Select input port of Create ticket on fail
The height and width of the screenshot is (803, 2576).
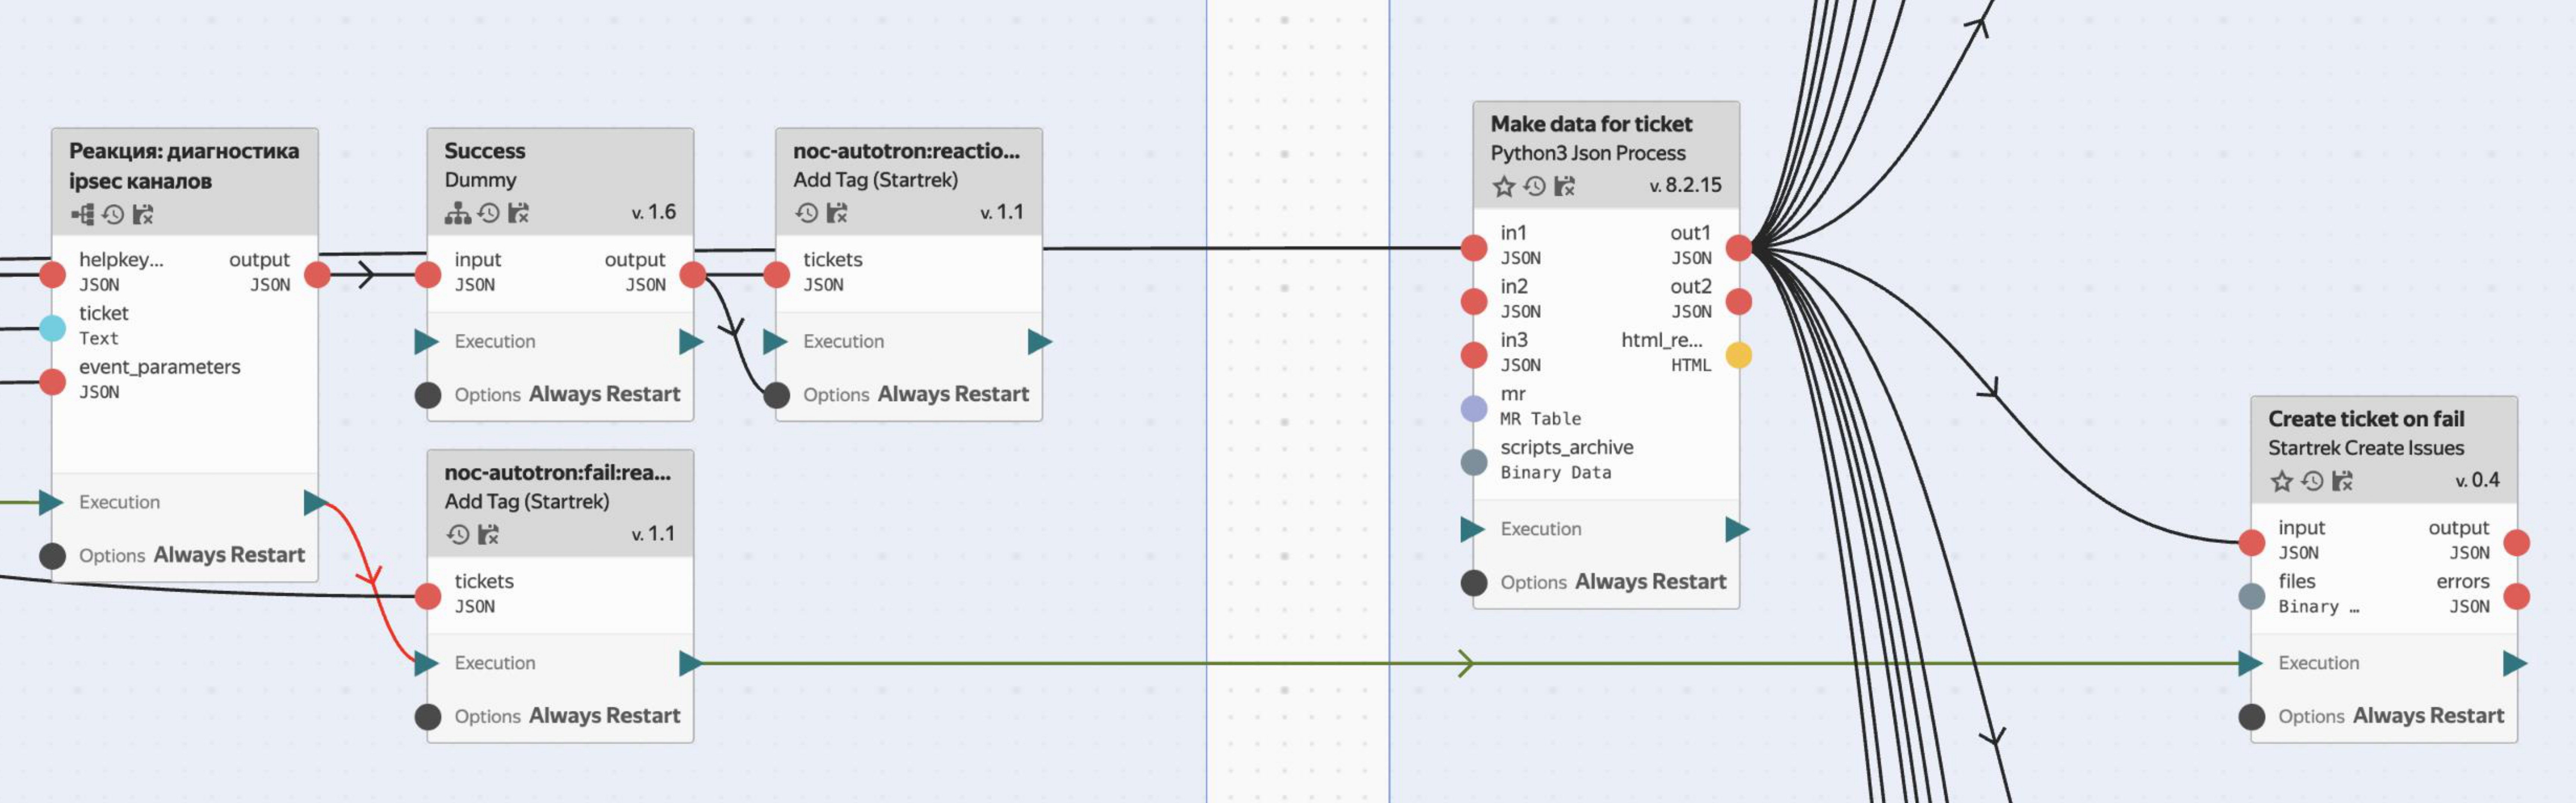(x=2252, y=543)
